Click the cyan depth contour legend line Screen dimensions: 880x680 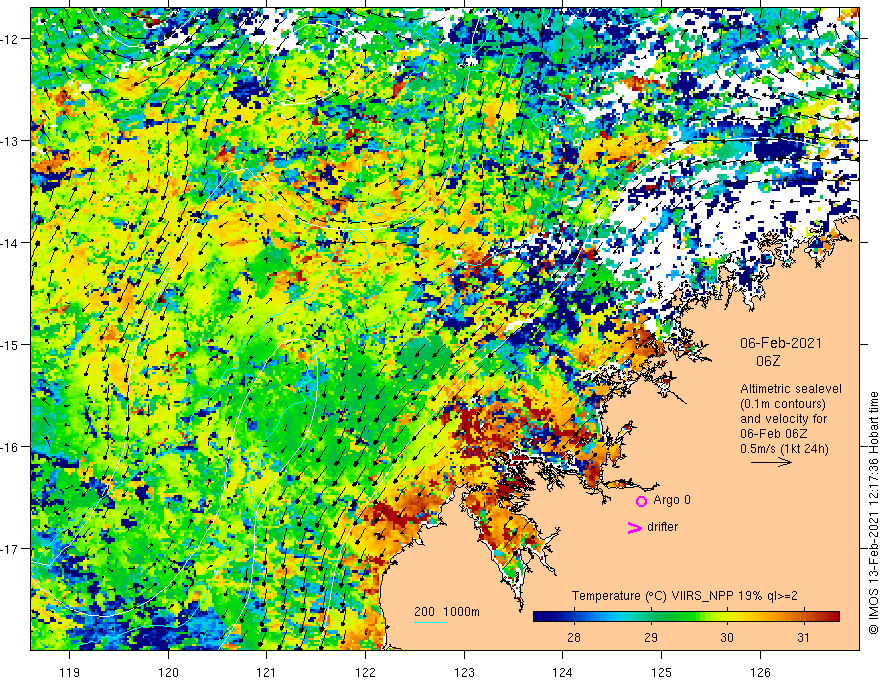pos(431,622)
